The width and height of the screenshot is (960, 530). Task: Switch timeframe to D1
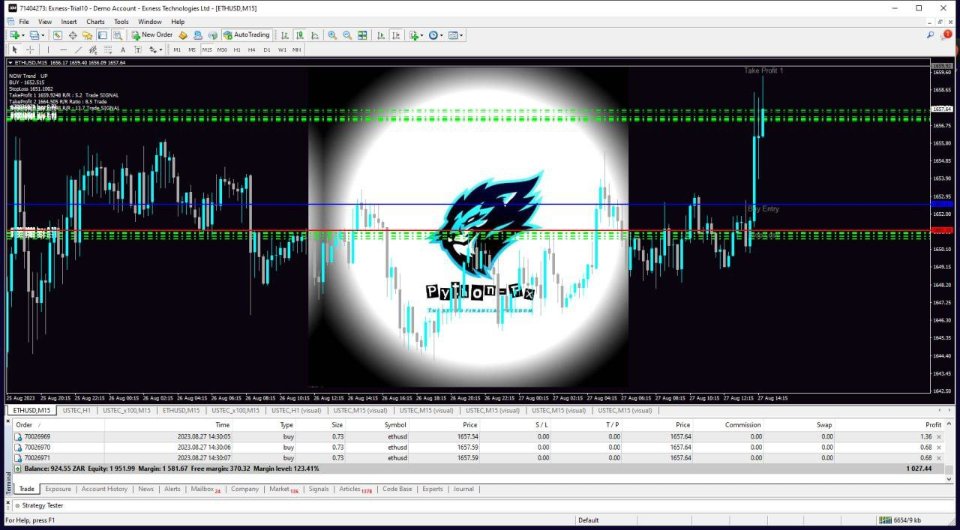pyautogui.click(x=267, y=50)
